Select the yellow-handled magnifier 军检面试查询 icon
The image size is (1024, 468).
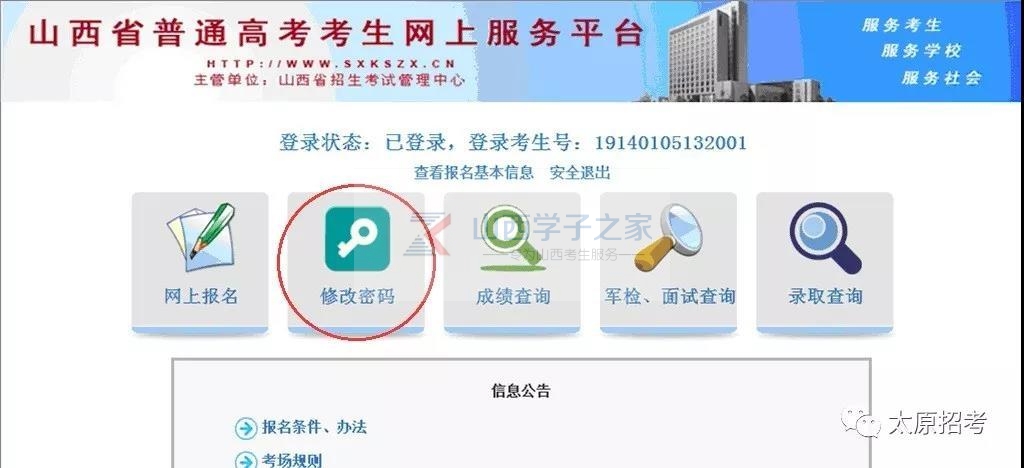click(x=668, y=238)
